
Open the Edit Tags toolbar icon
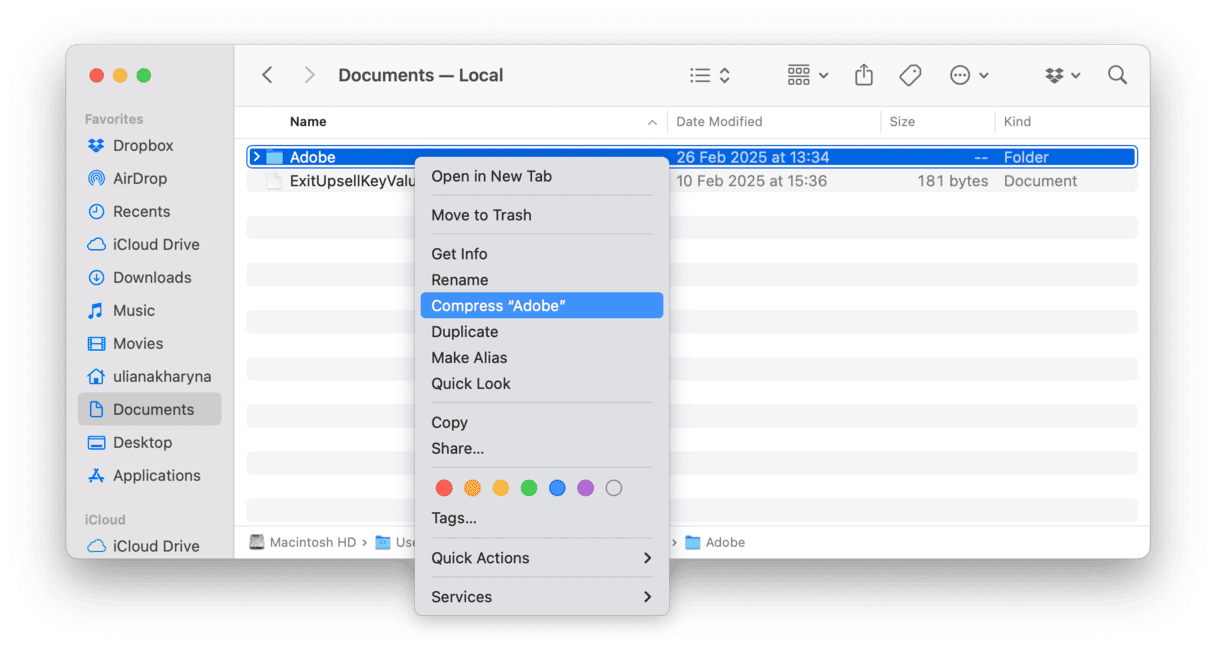click(x=910, y=75)
